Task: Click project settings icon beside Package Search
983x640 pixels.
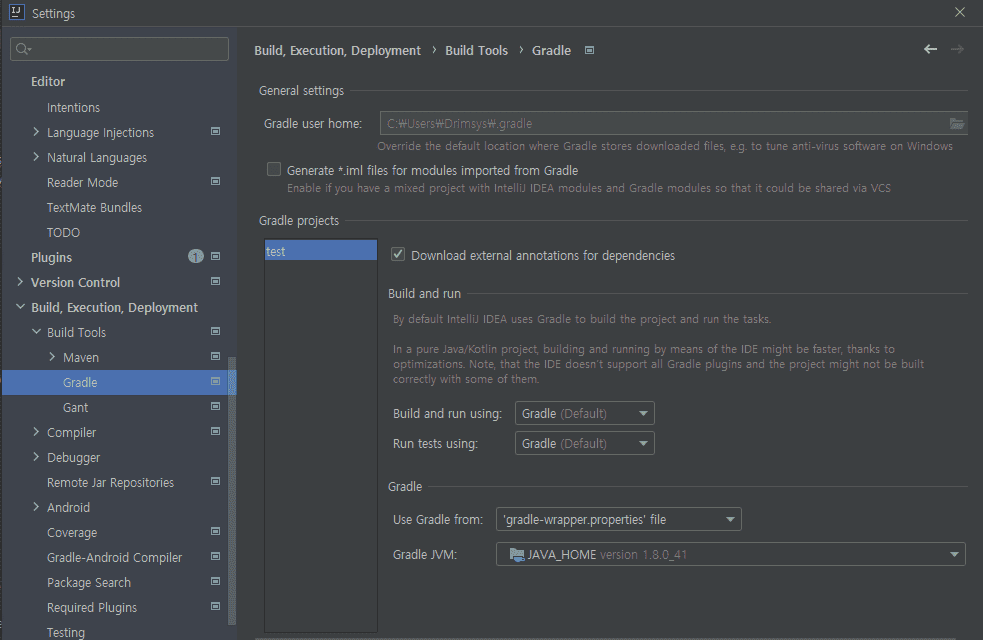Action: (x=215, y=582)
